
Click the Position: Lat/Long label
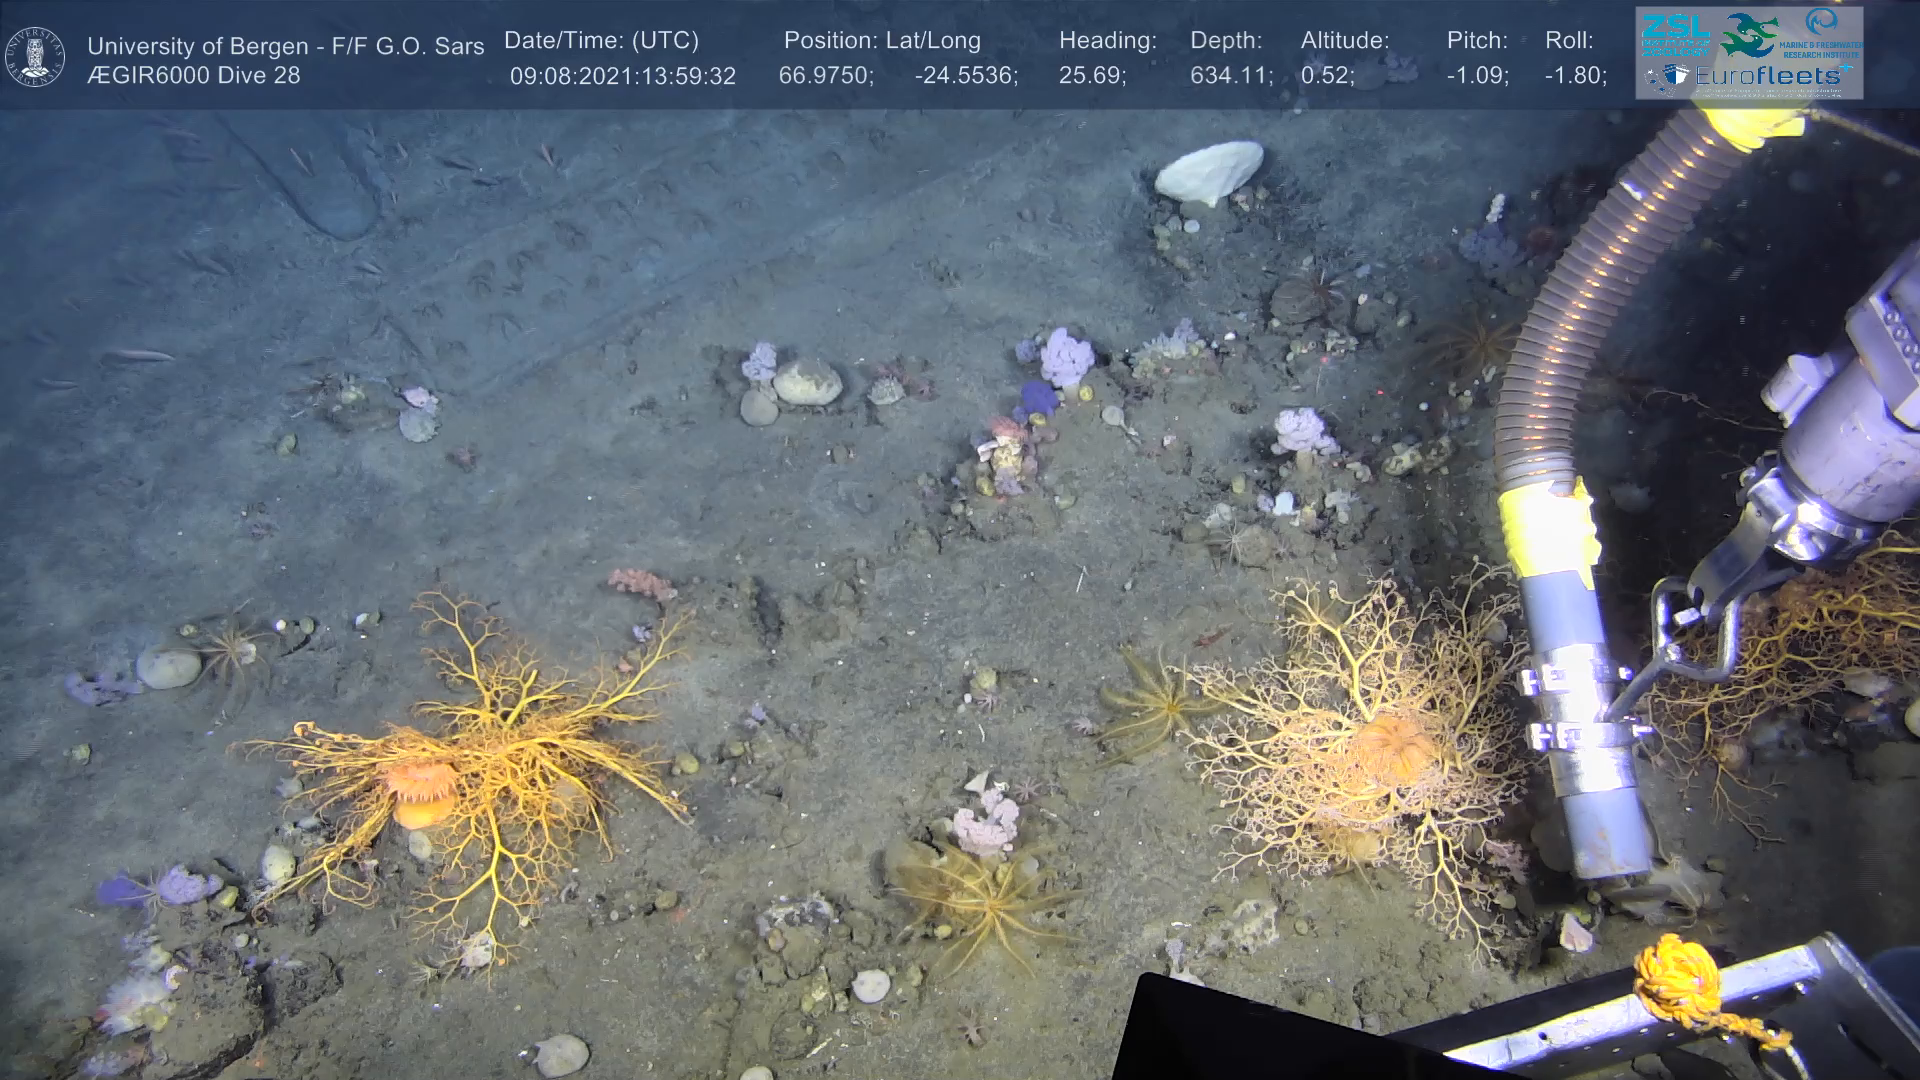882,41
